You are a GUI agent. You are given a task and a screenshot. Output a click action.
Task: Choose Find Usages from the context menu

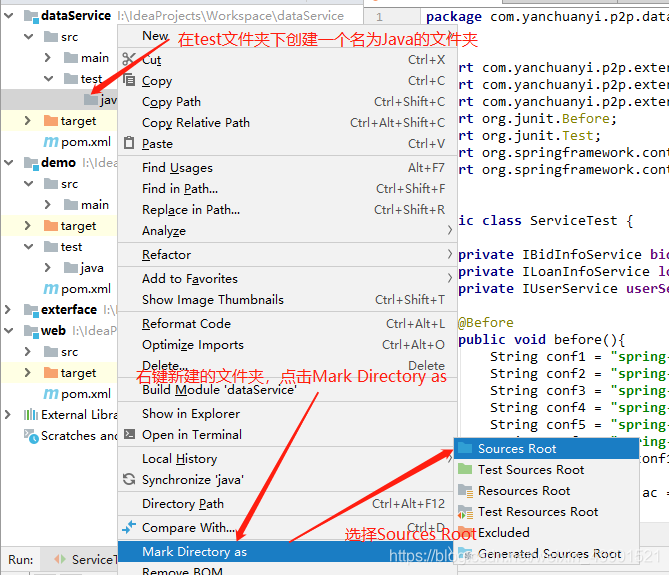287,168
